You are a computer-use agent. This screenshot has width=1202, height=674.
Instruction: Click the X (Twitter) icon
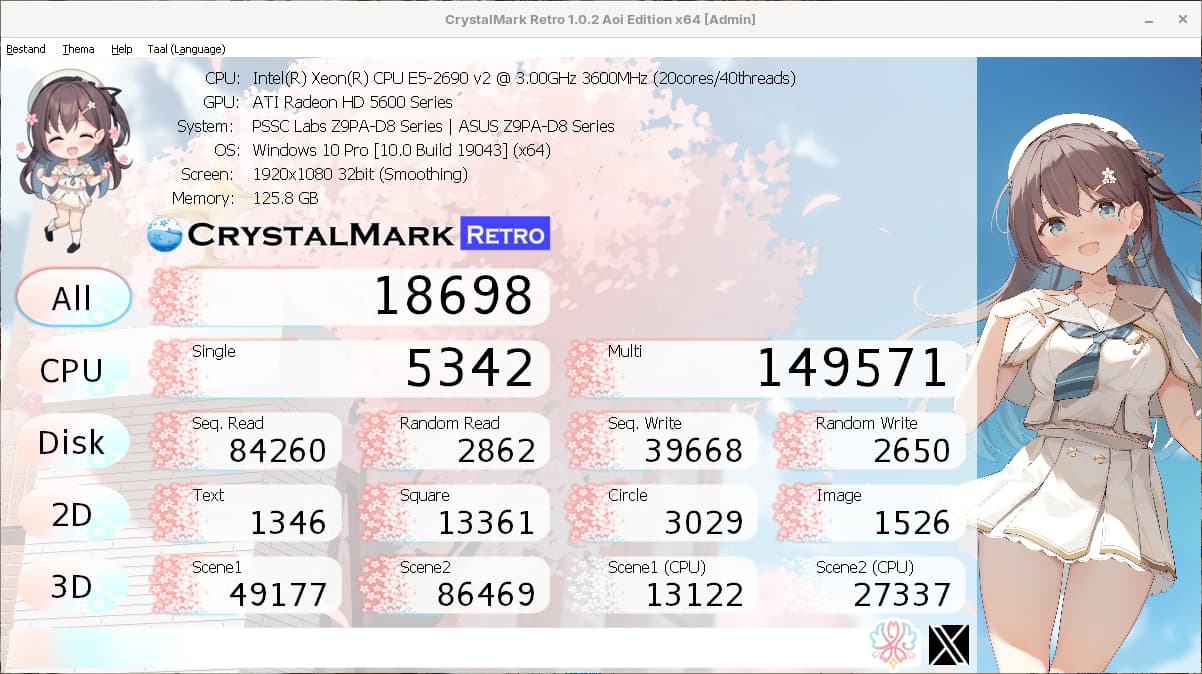(949, 645)
